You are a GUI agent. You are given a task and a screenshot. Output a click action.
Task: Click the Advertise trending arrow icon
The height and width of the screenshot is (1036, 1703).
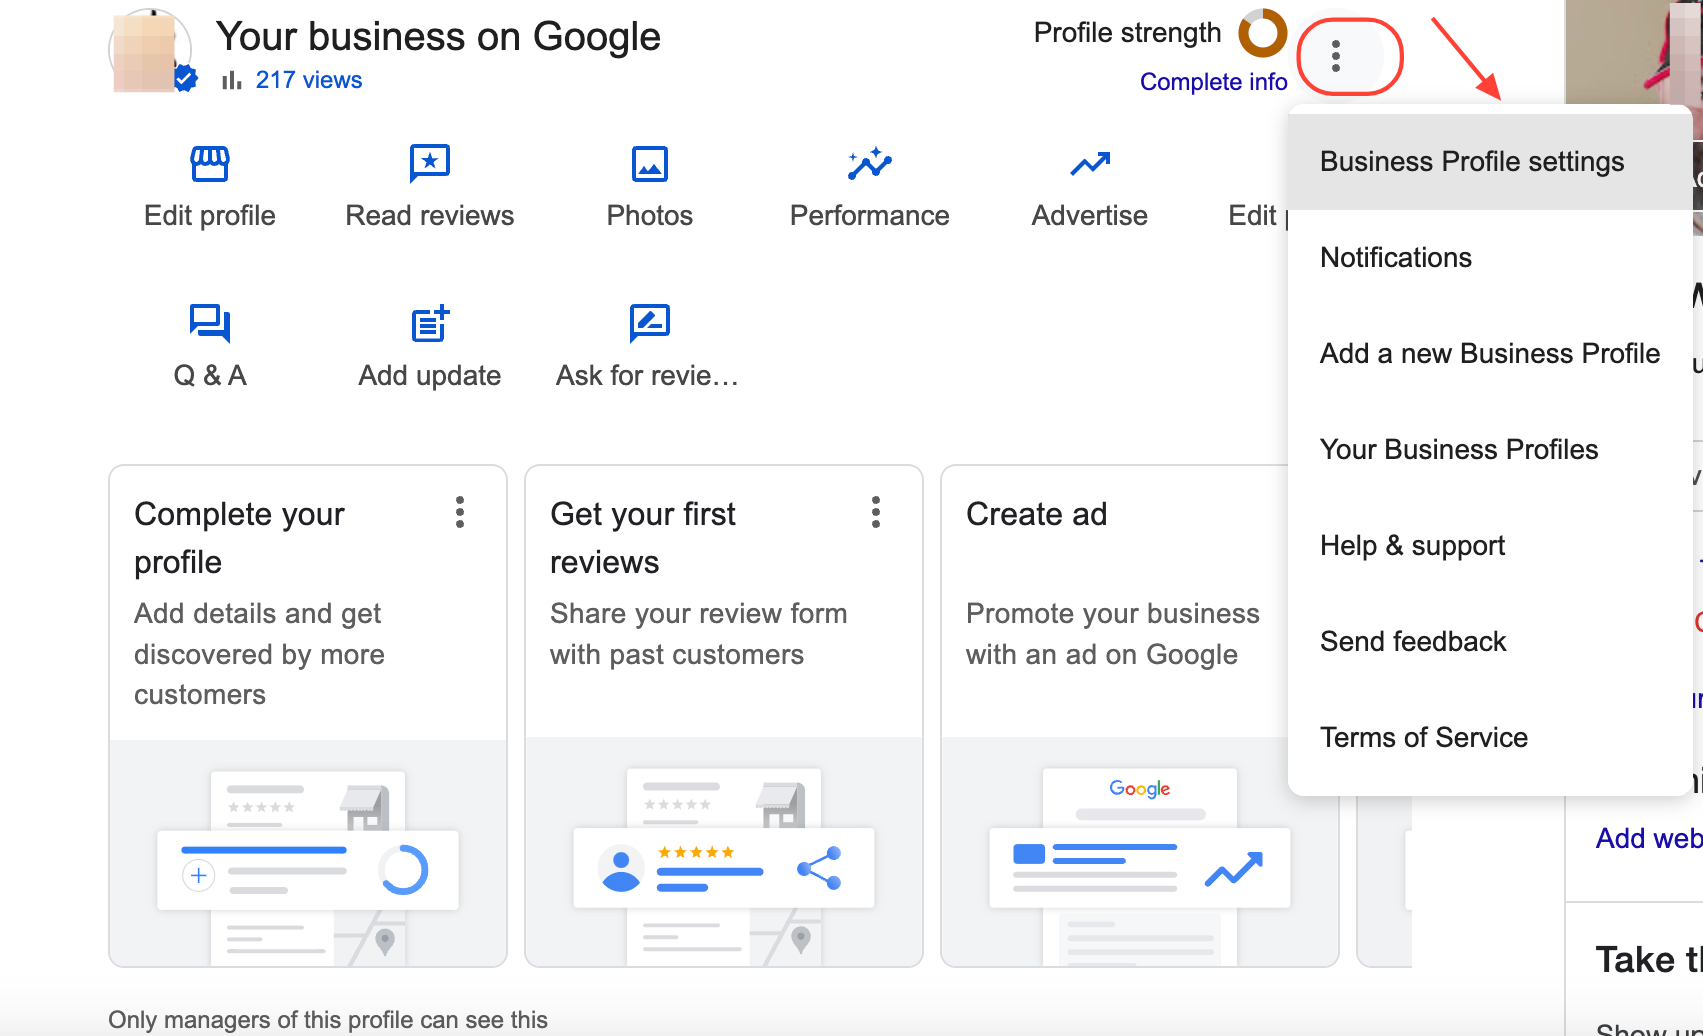point(1090,164)
